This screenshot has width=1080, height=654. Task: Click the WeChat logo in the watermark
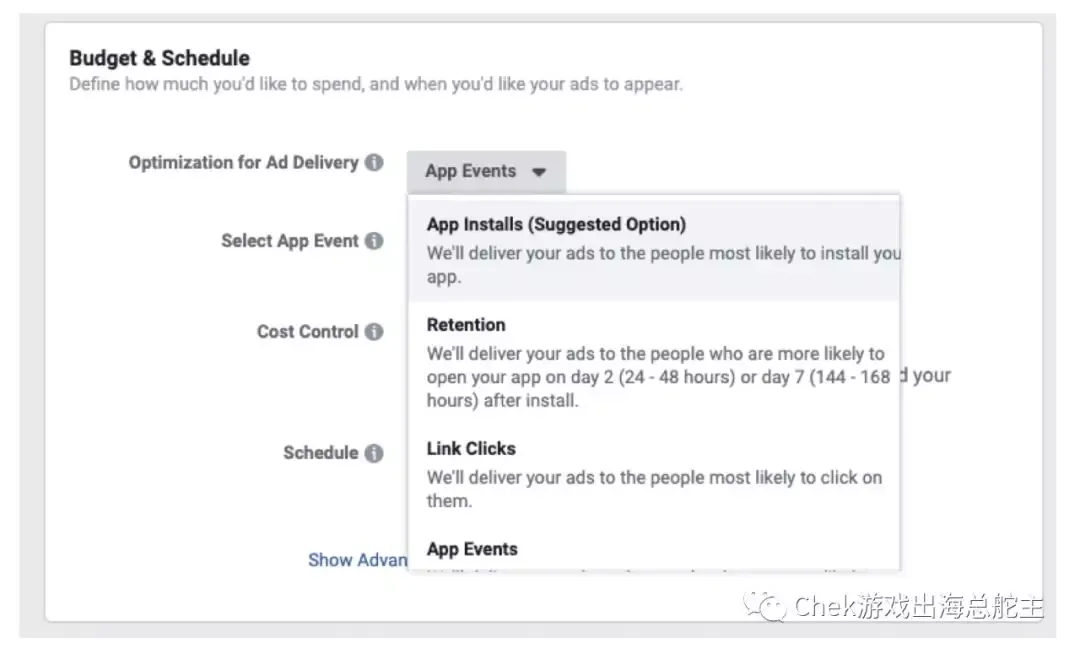[763, 606]
